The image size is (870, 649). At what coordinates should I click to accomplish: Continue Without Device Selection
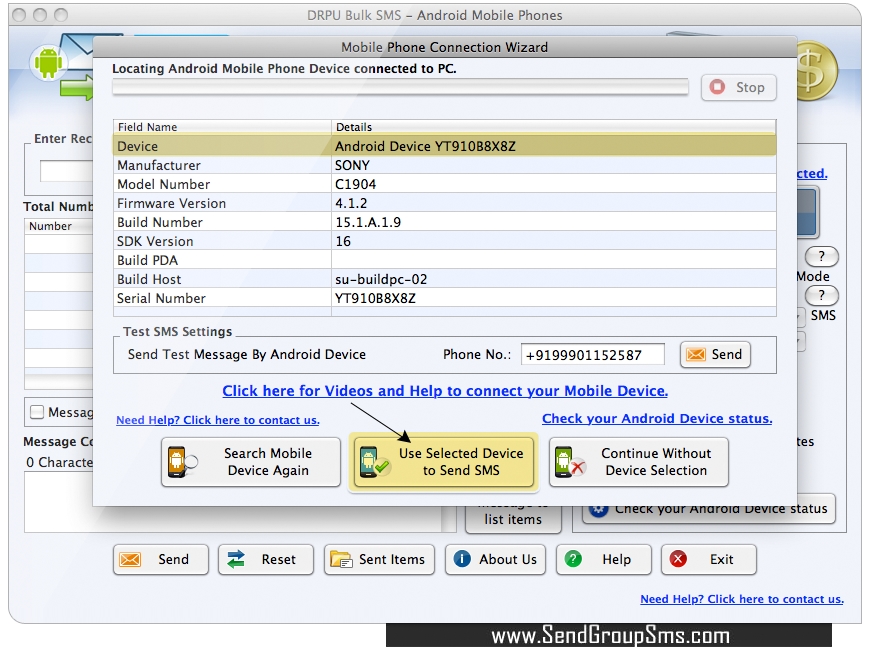pos(639,462)
